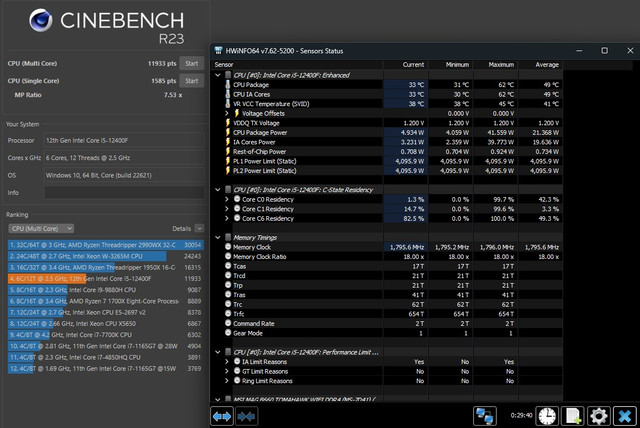Select the Intel Xeon W-3265M ranking bar
640x428 pixels.
coord(87,256)
